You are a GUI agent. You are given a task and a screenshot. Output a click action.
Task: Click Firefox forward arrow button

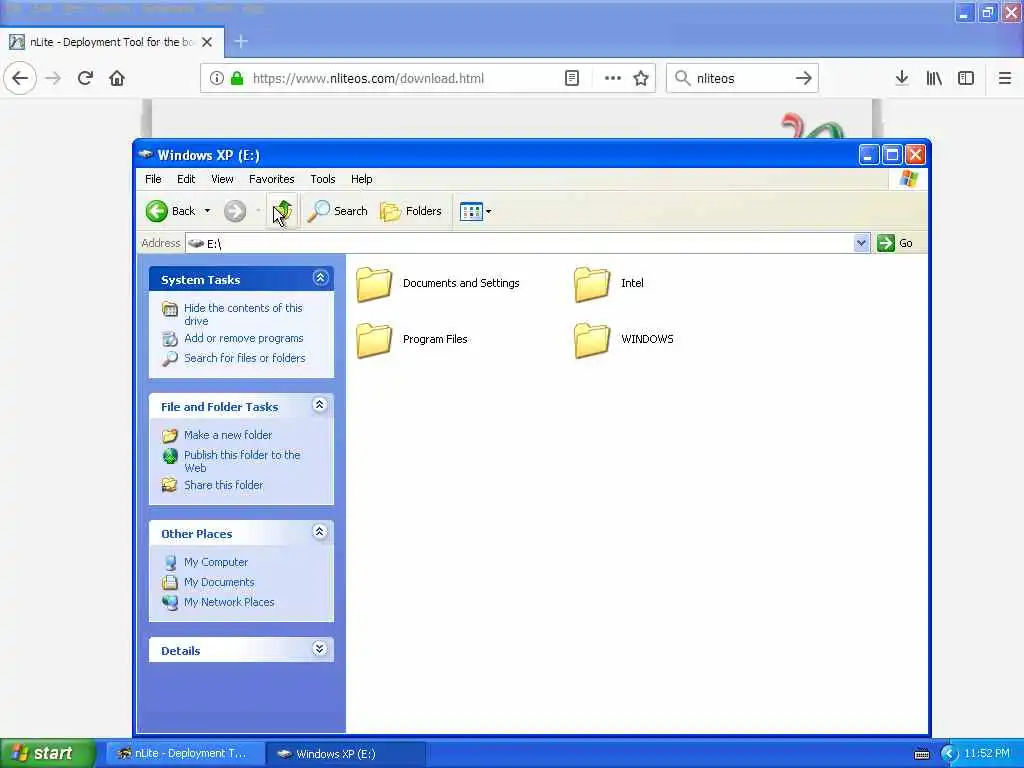[53, 78]
